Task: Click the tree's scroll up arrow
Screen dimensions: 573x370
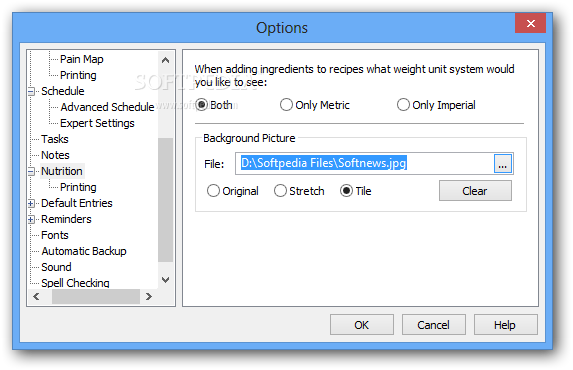Action: [166, 60]
